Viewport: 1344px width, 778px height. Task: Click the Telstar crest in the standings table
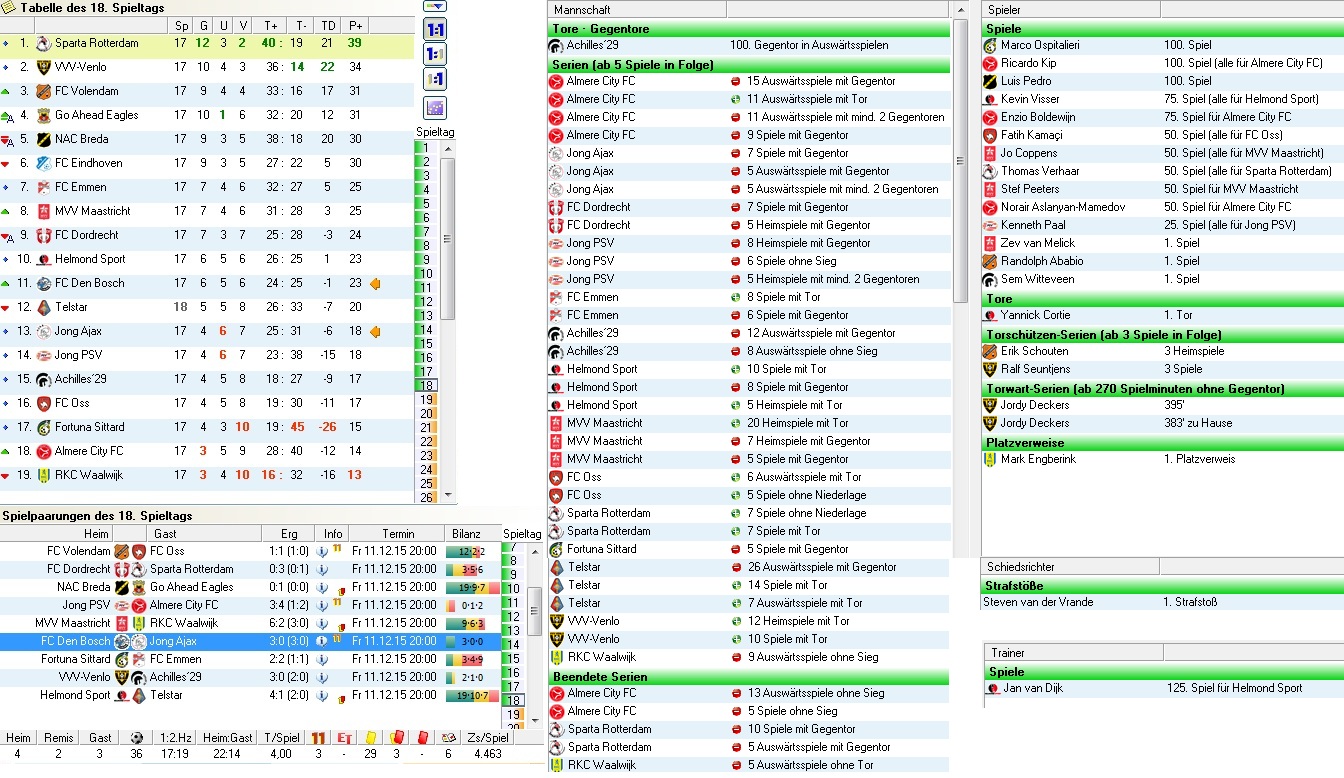43,308
